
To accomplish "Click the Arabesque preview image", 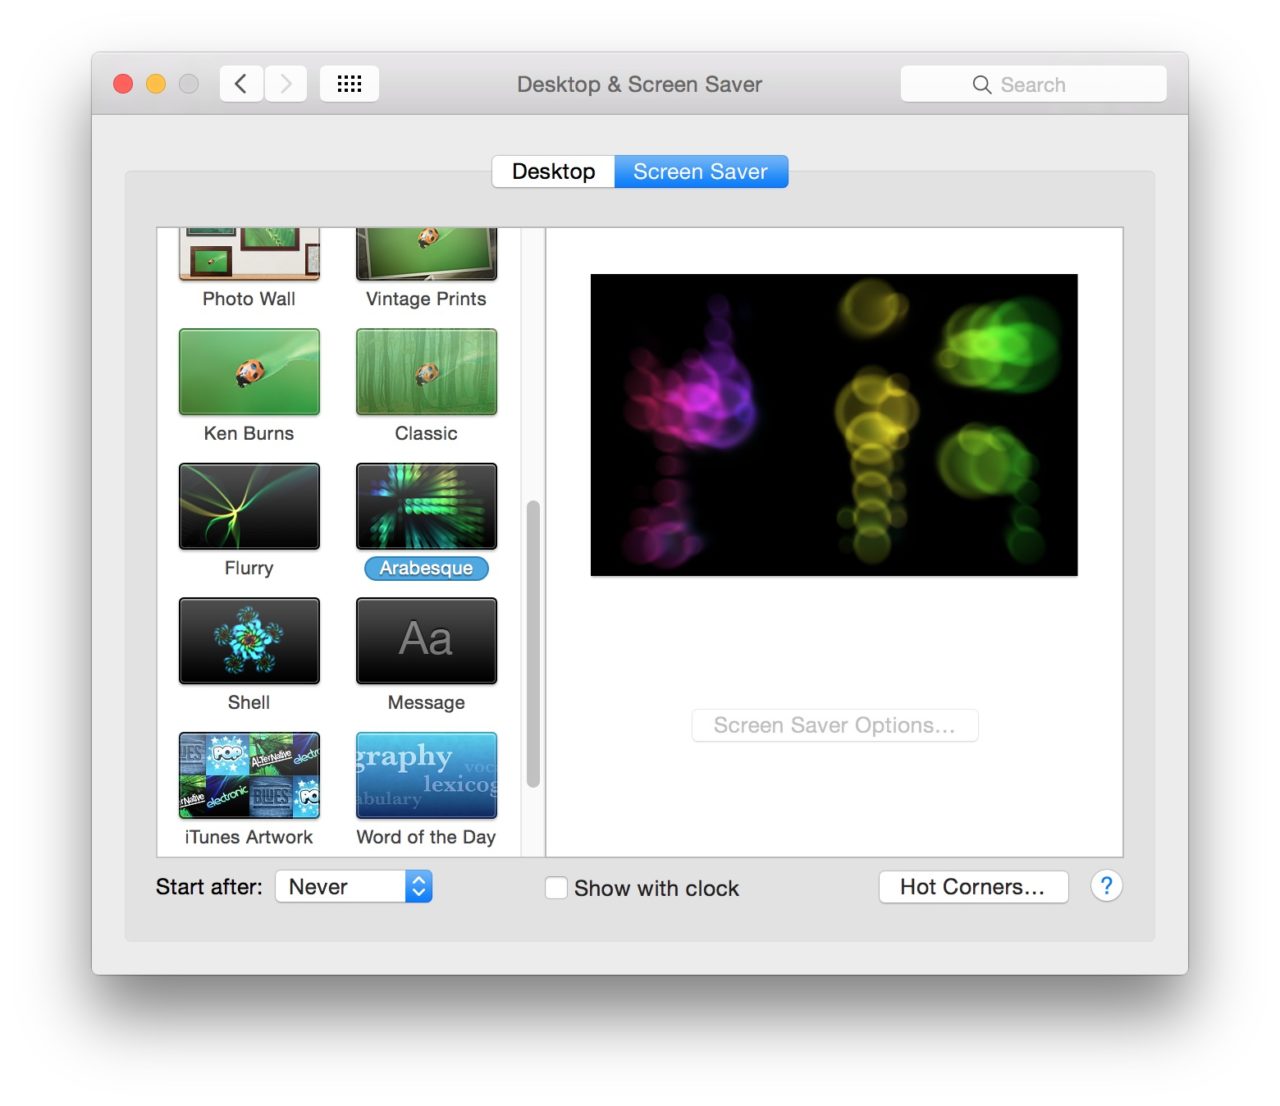I will coord(834,425).
